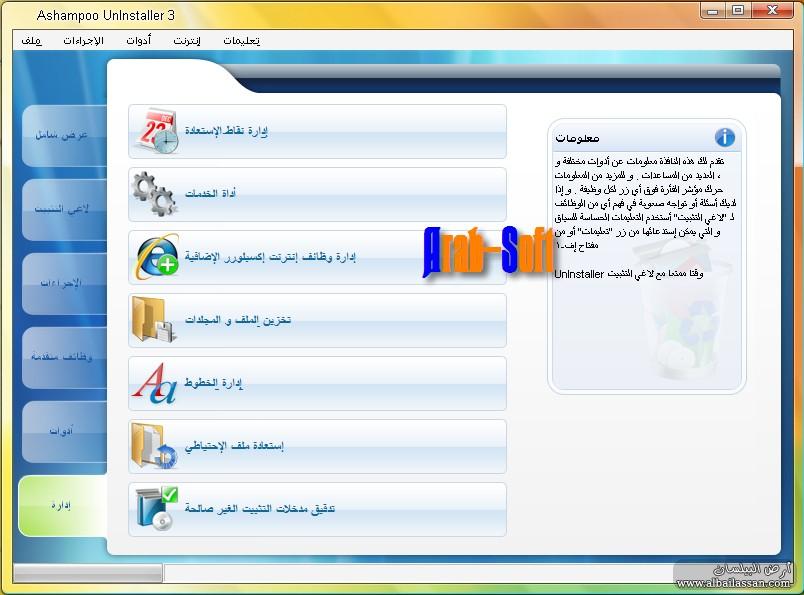Click the restore backup folder icon
804x595 pixels.
pyautogui.click(x=154, y=446)
